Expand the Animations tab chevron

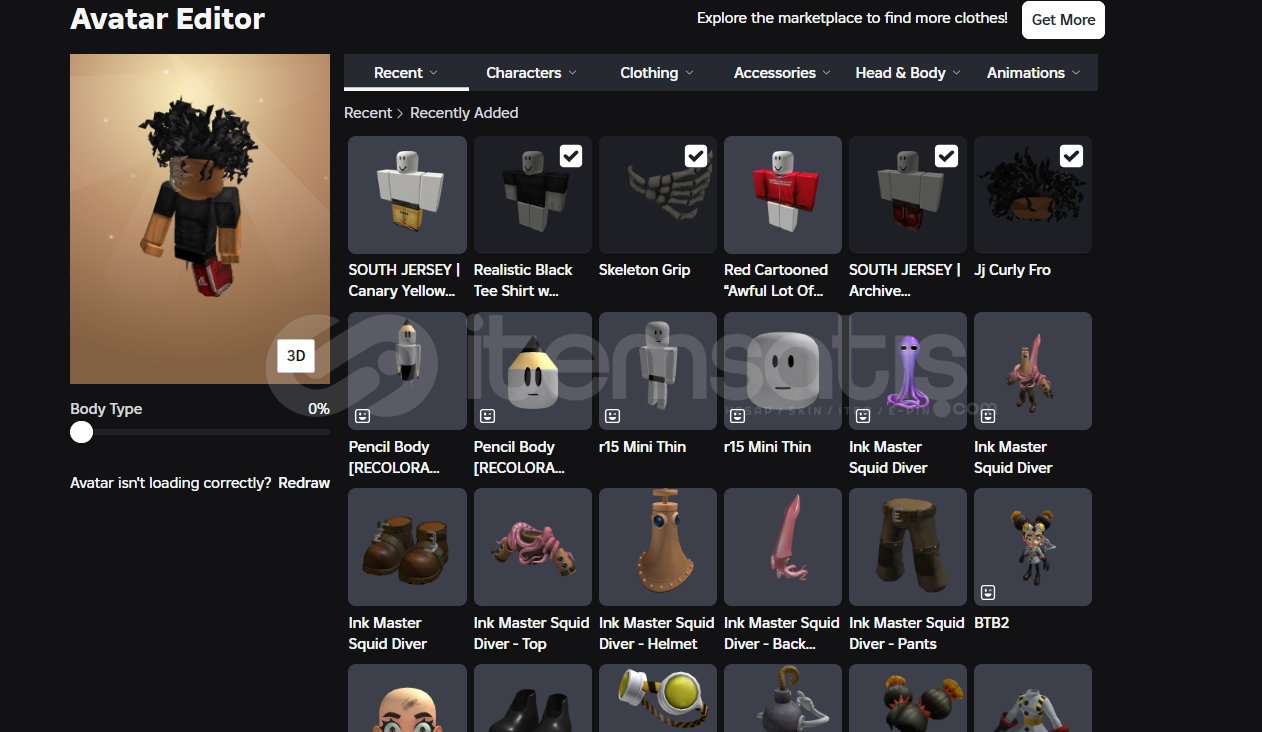tap(1076, 73)
